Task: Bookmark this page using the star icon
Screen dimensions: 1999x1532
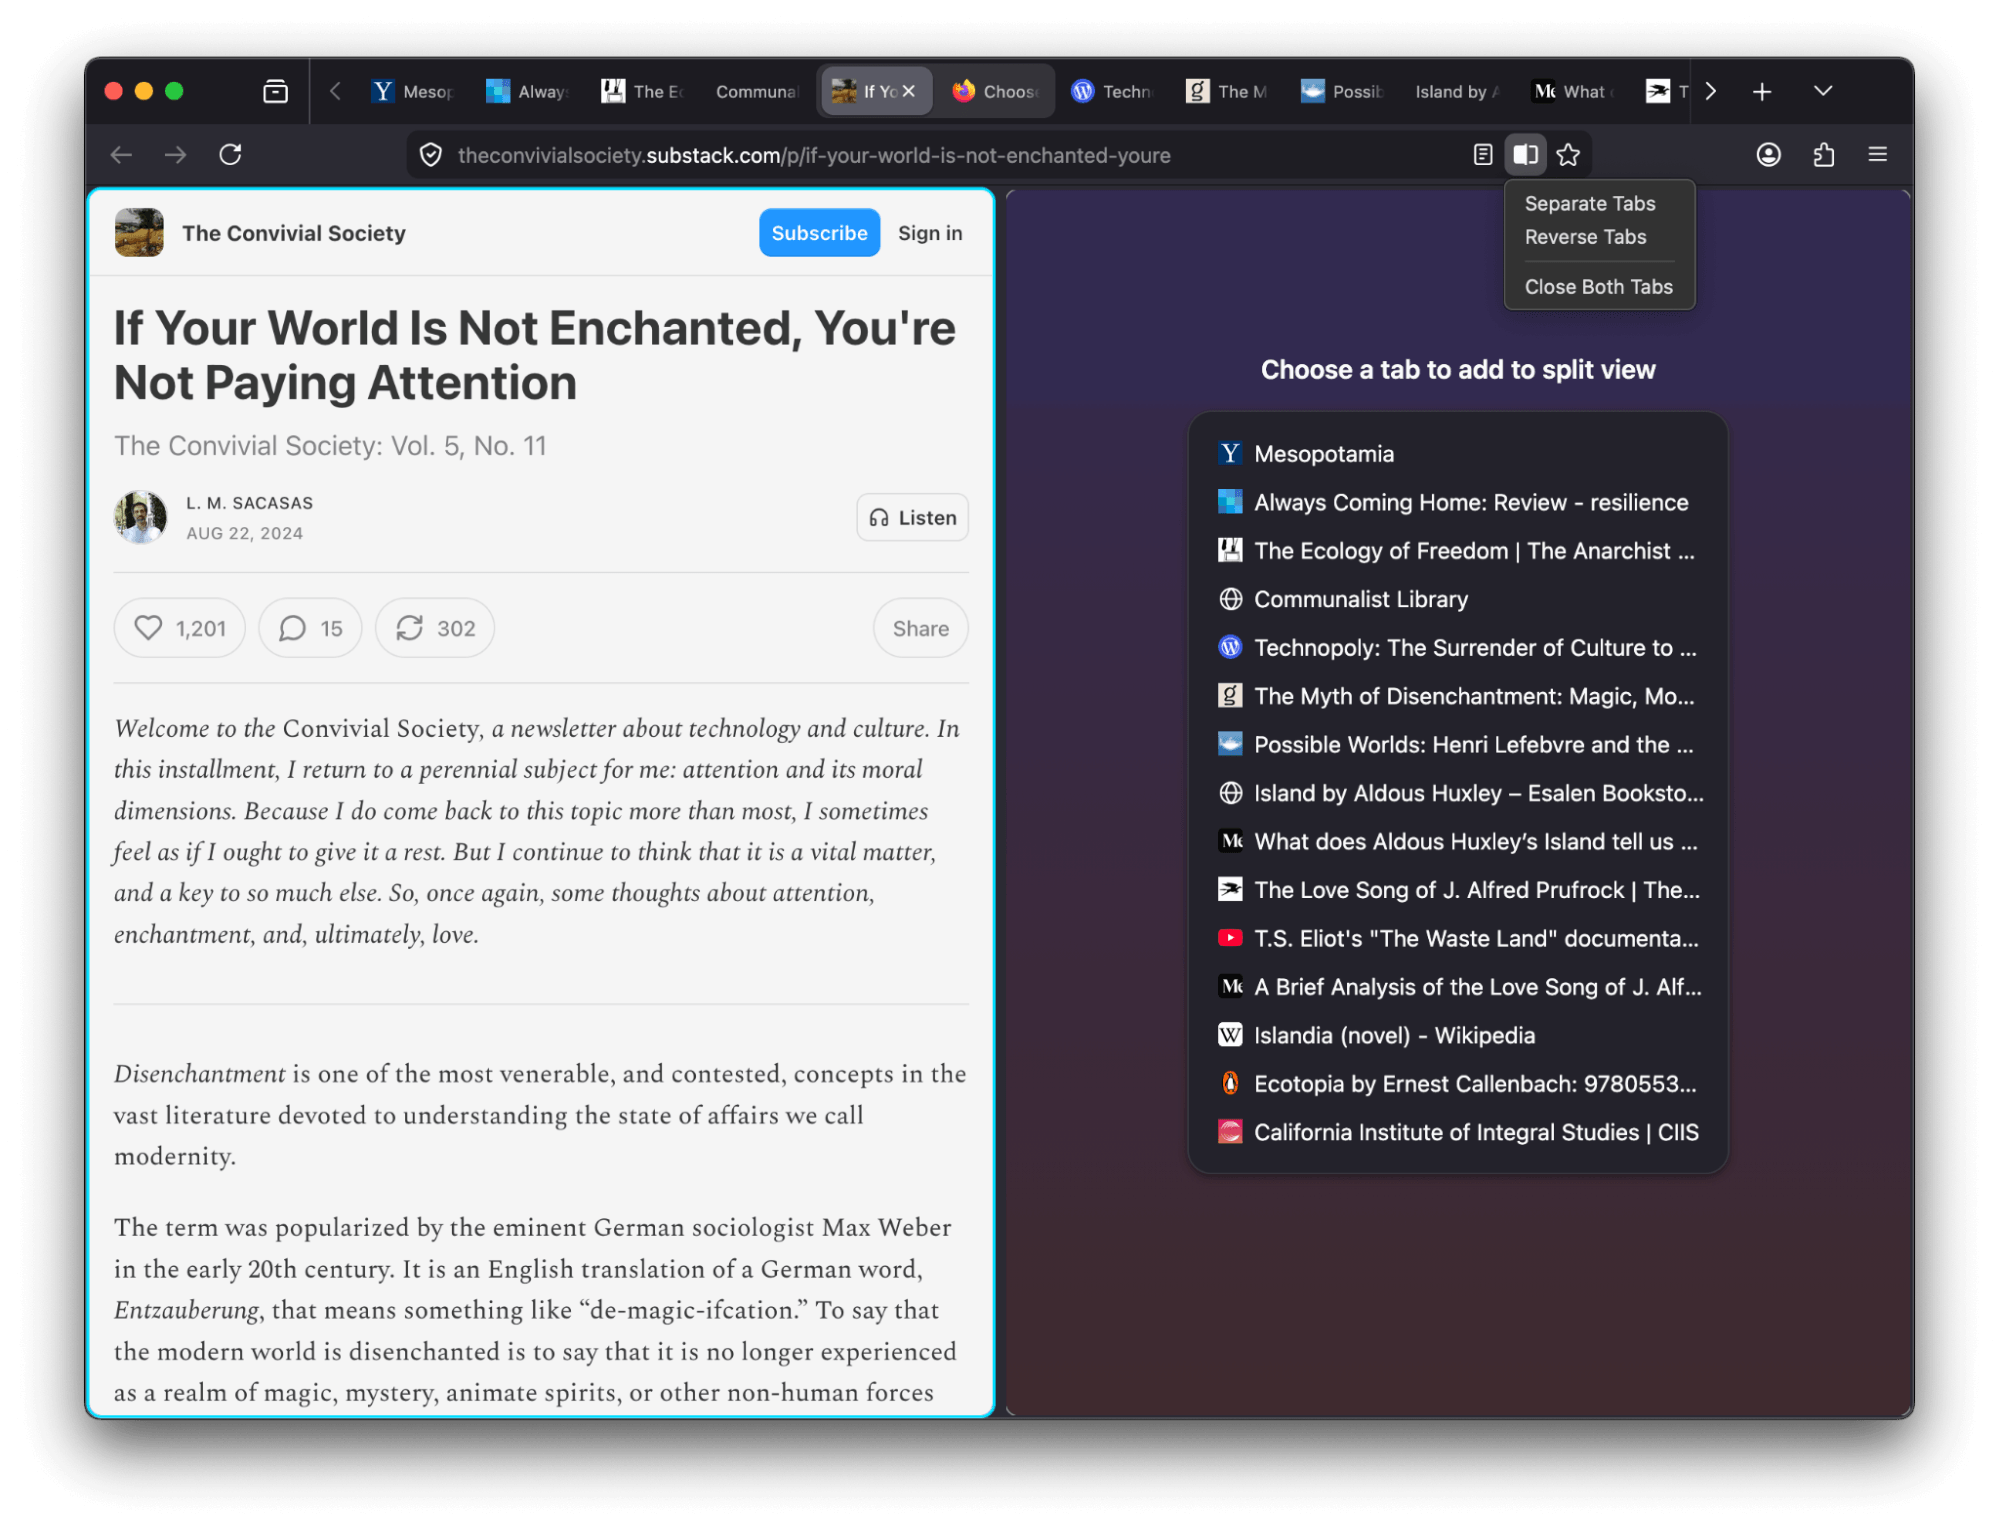Action: pyautogui.click(x=1567, y=155)
